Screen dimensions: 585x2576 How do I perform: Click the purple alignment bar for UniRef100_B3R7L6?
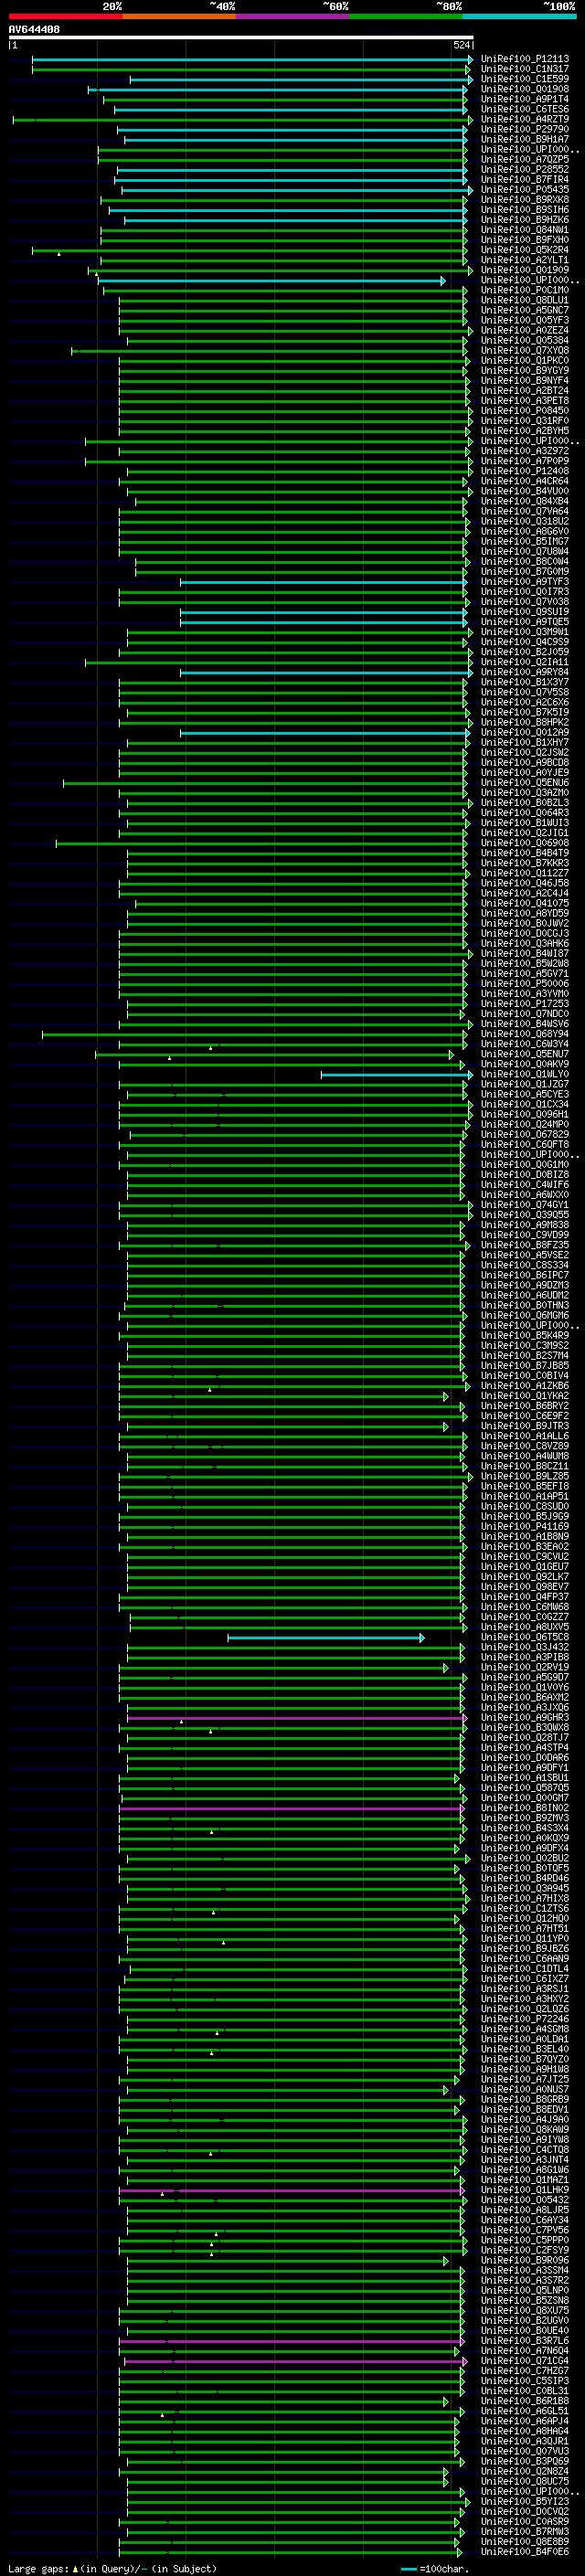[x=292, y=2342]
